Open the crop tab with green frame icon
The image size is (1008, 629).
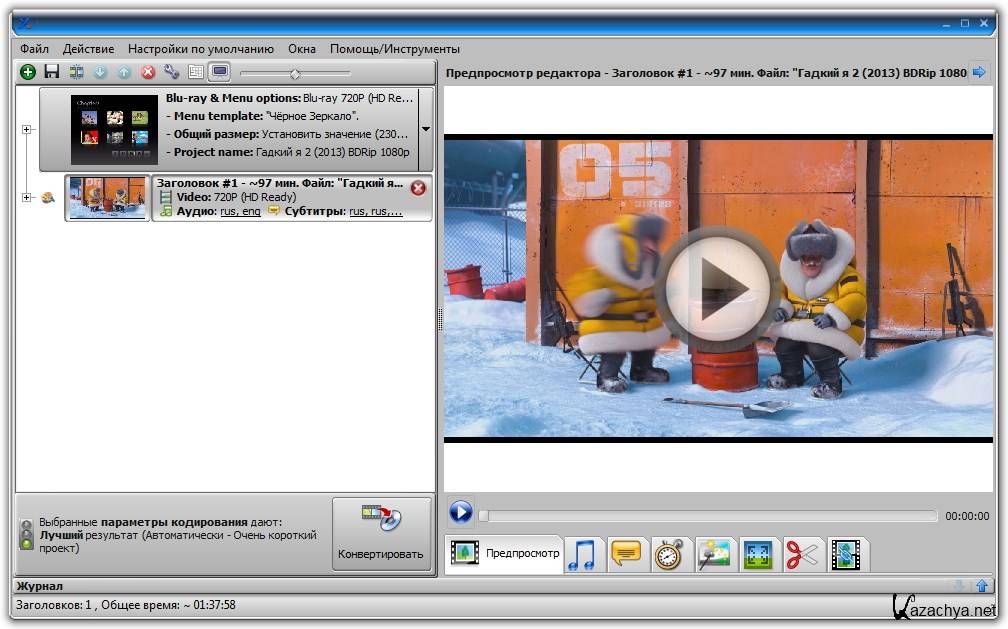pyautogui.click(x=756, y=554)
